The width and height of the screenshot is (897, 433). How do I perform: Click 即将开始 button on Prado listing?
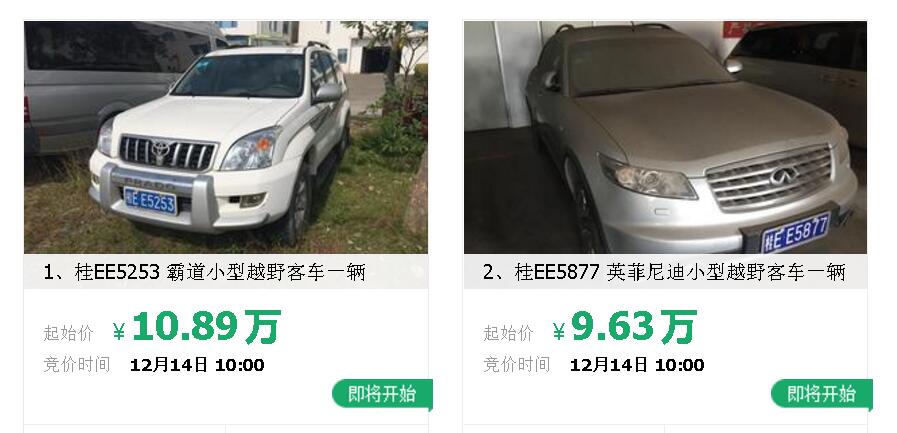[382, 394]
